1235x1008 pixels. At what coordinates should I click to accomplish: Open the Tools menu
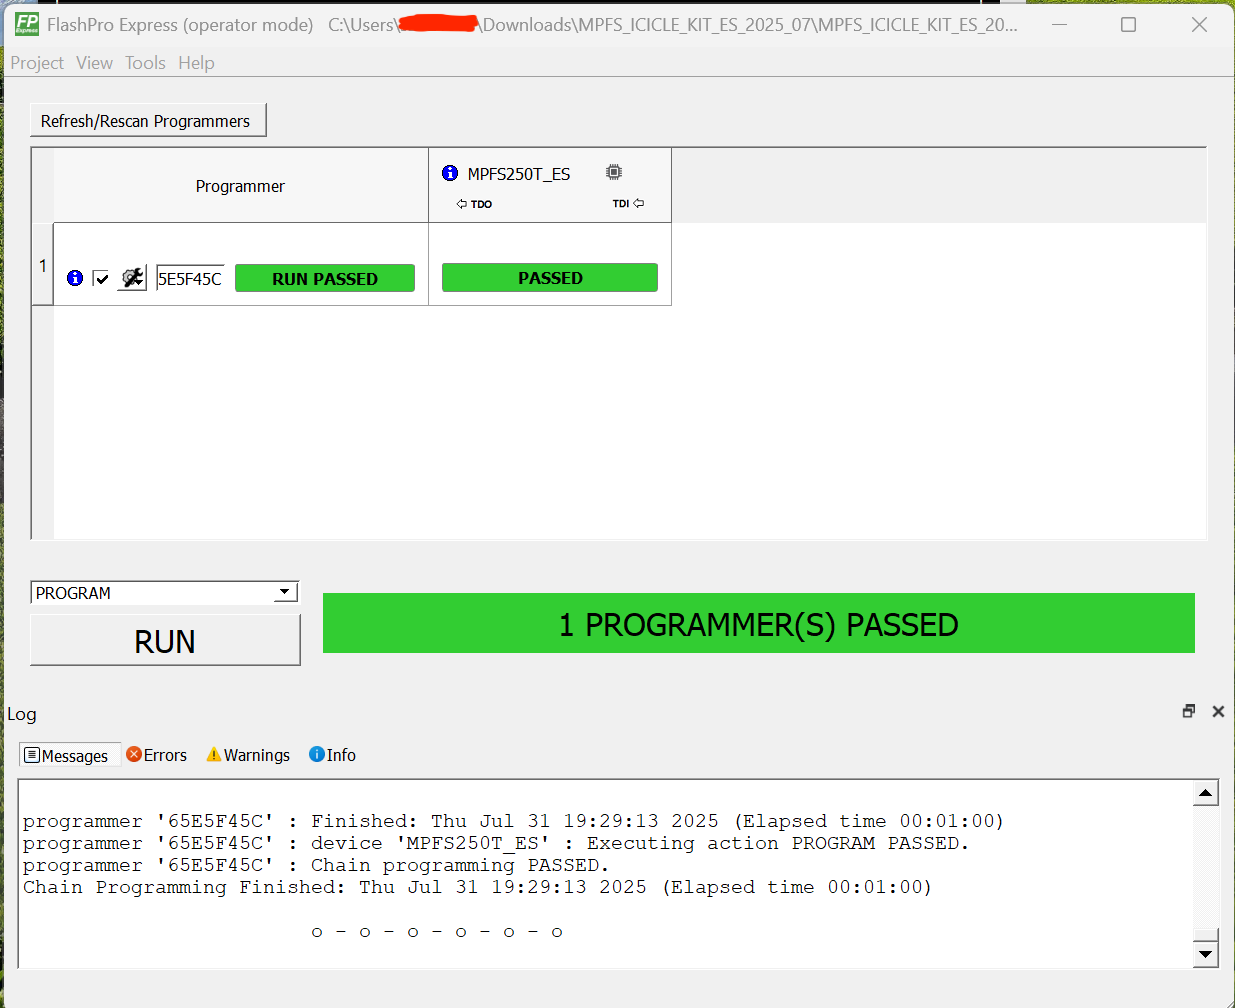[145, 63]
